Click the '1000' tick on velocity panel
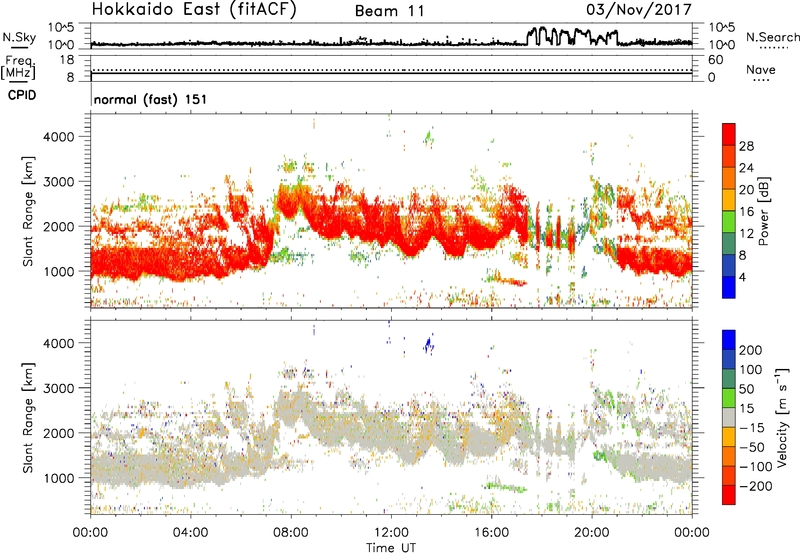 point(59,478)
